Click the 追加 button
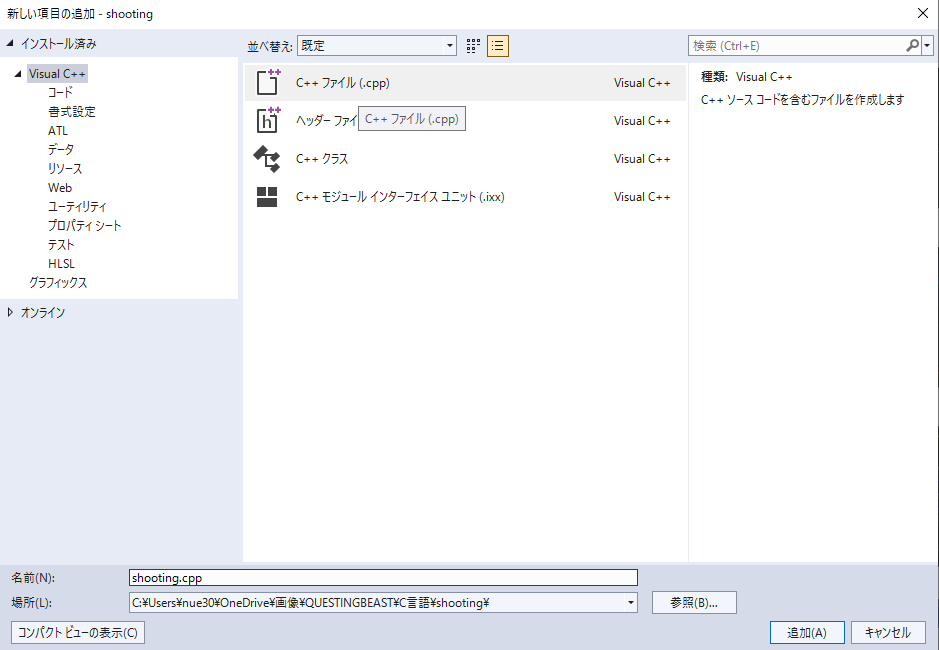This screenshot has height=650, width=939. pyautogui.click(x=806, y=632)
